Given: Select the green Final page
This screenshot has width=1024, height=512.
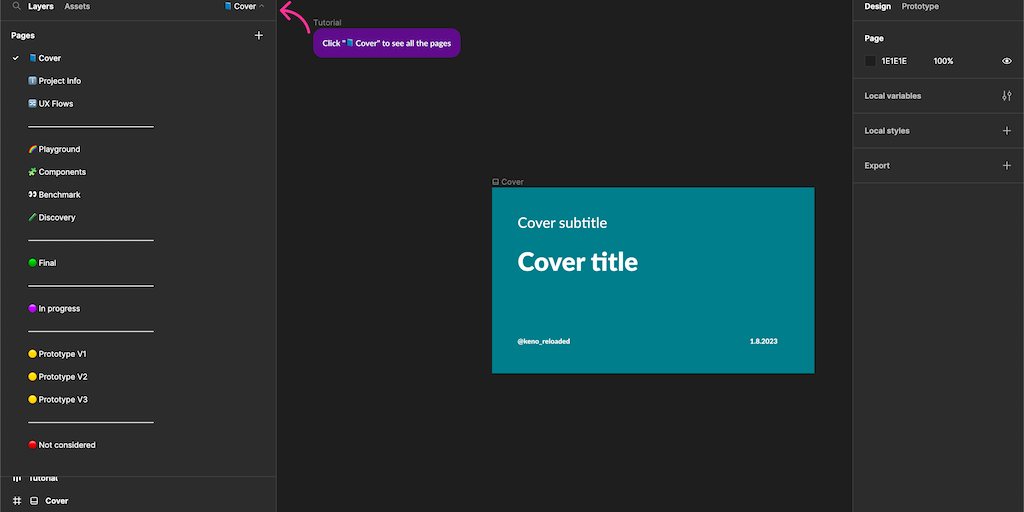Looking at the screenshot, I should [46, 263].
